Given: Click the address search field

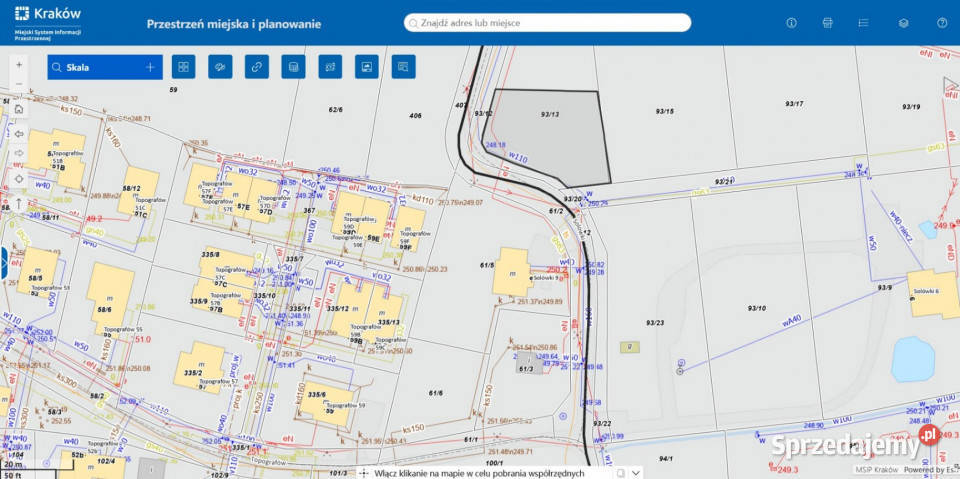Looking at the screenshot, I should pos(547,23).
